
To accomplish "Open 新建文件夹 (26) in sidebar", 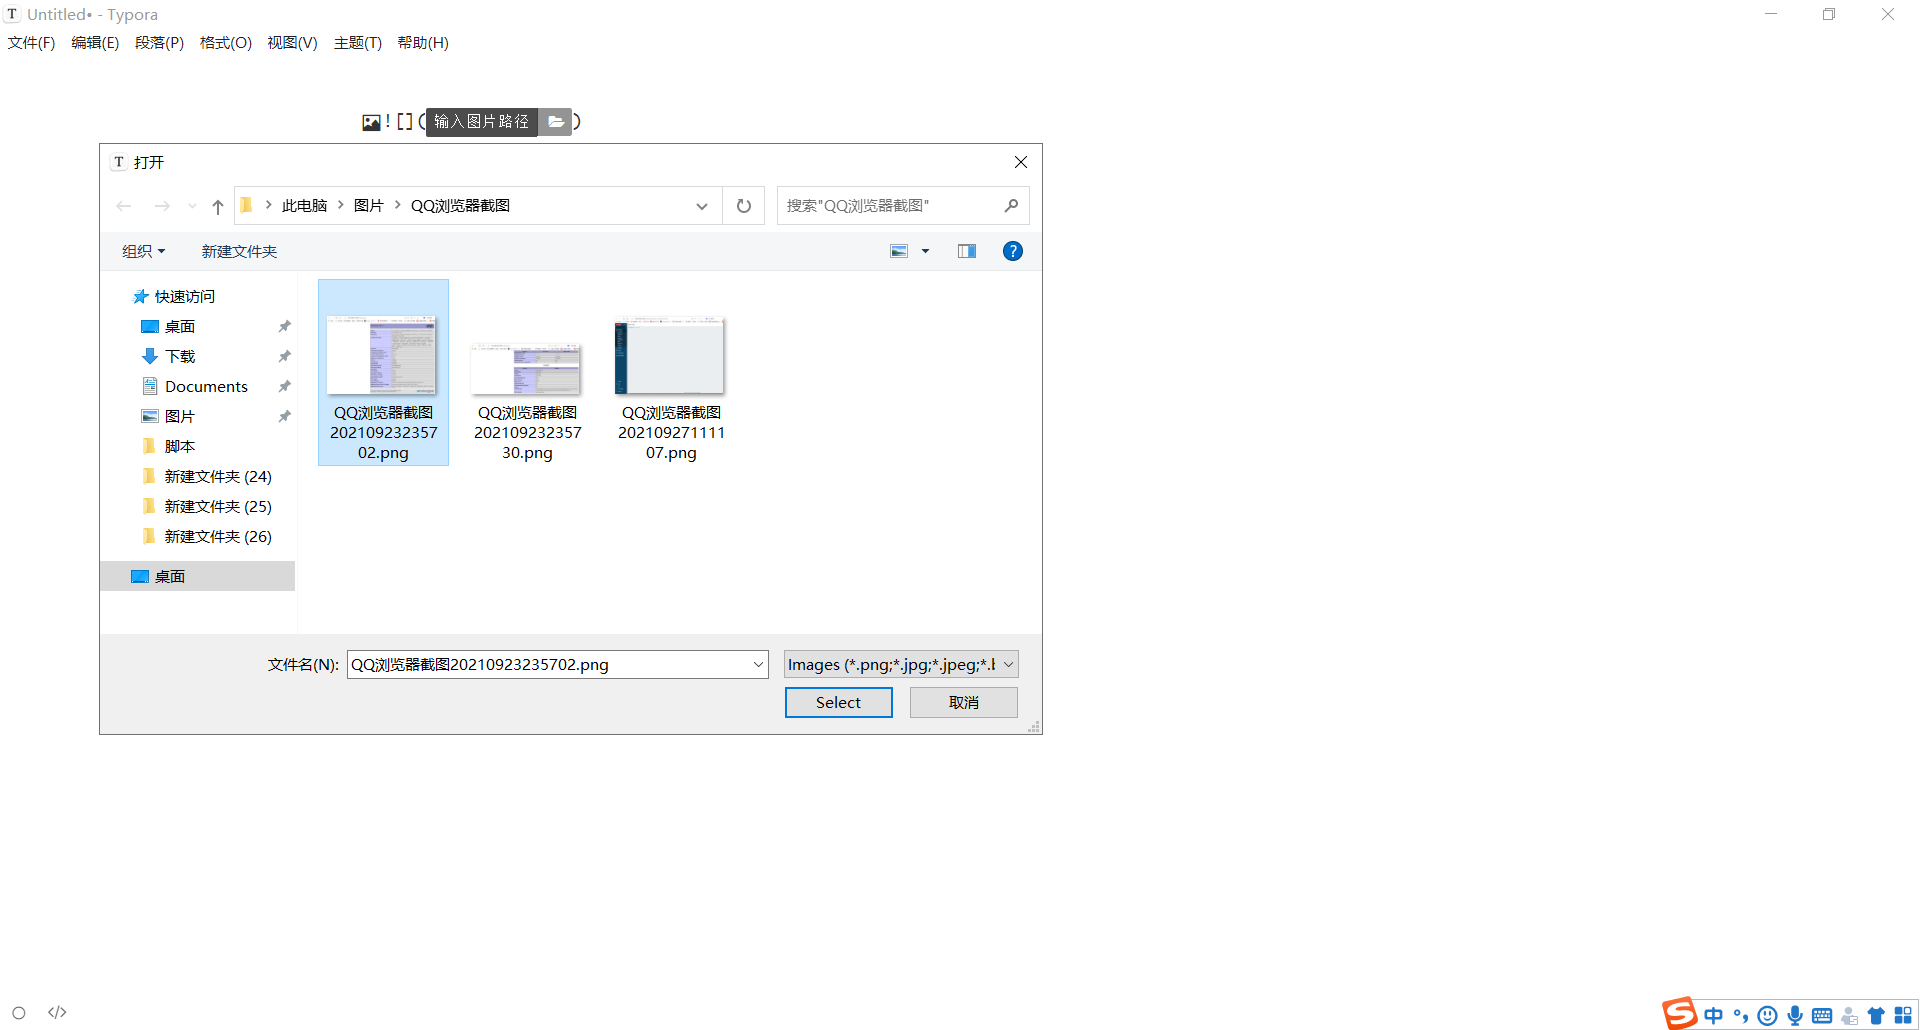I will tap(218, 537).
